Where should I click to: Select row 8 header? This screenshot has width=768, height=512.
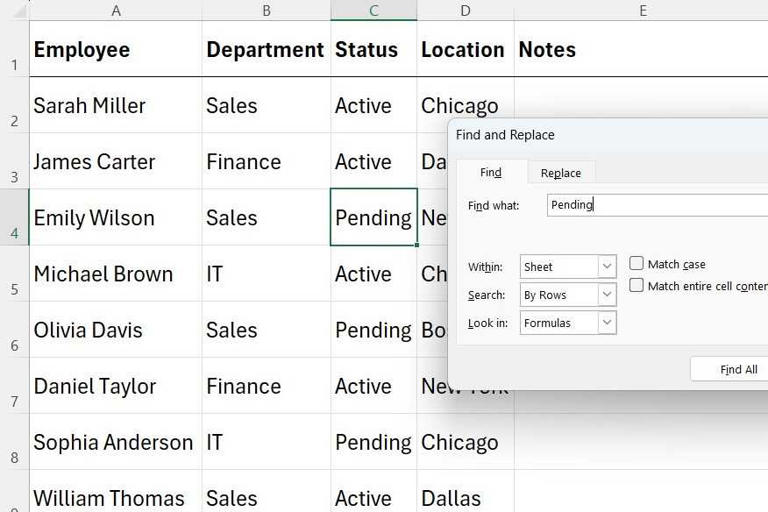click(15, 441)
